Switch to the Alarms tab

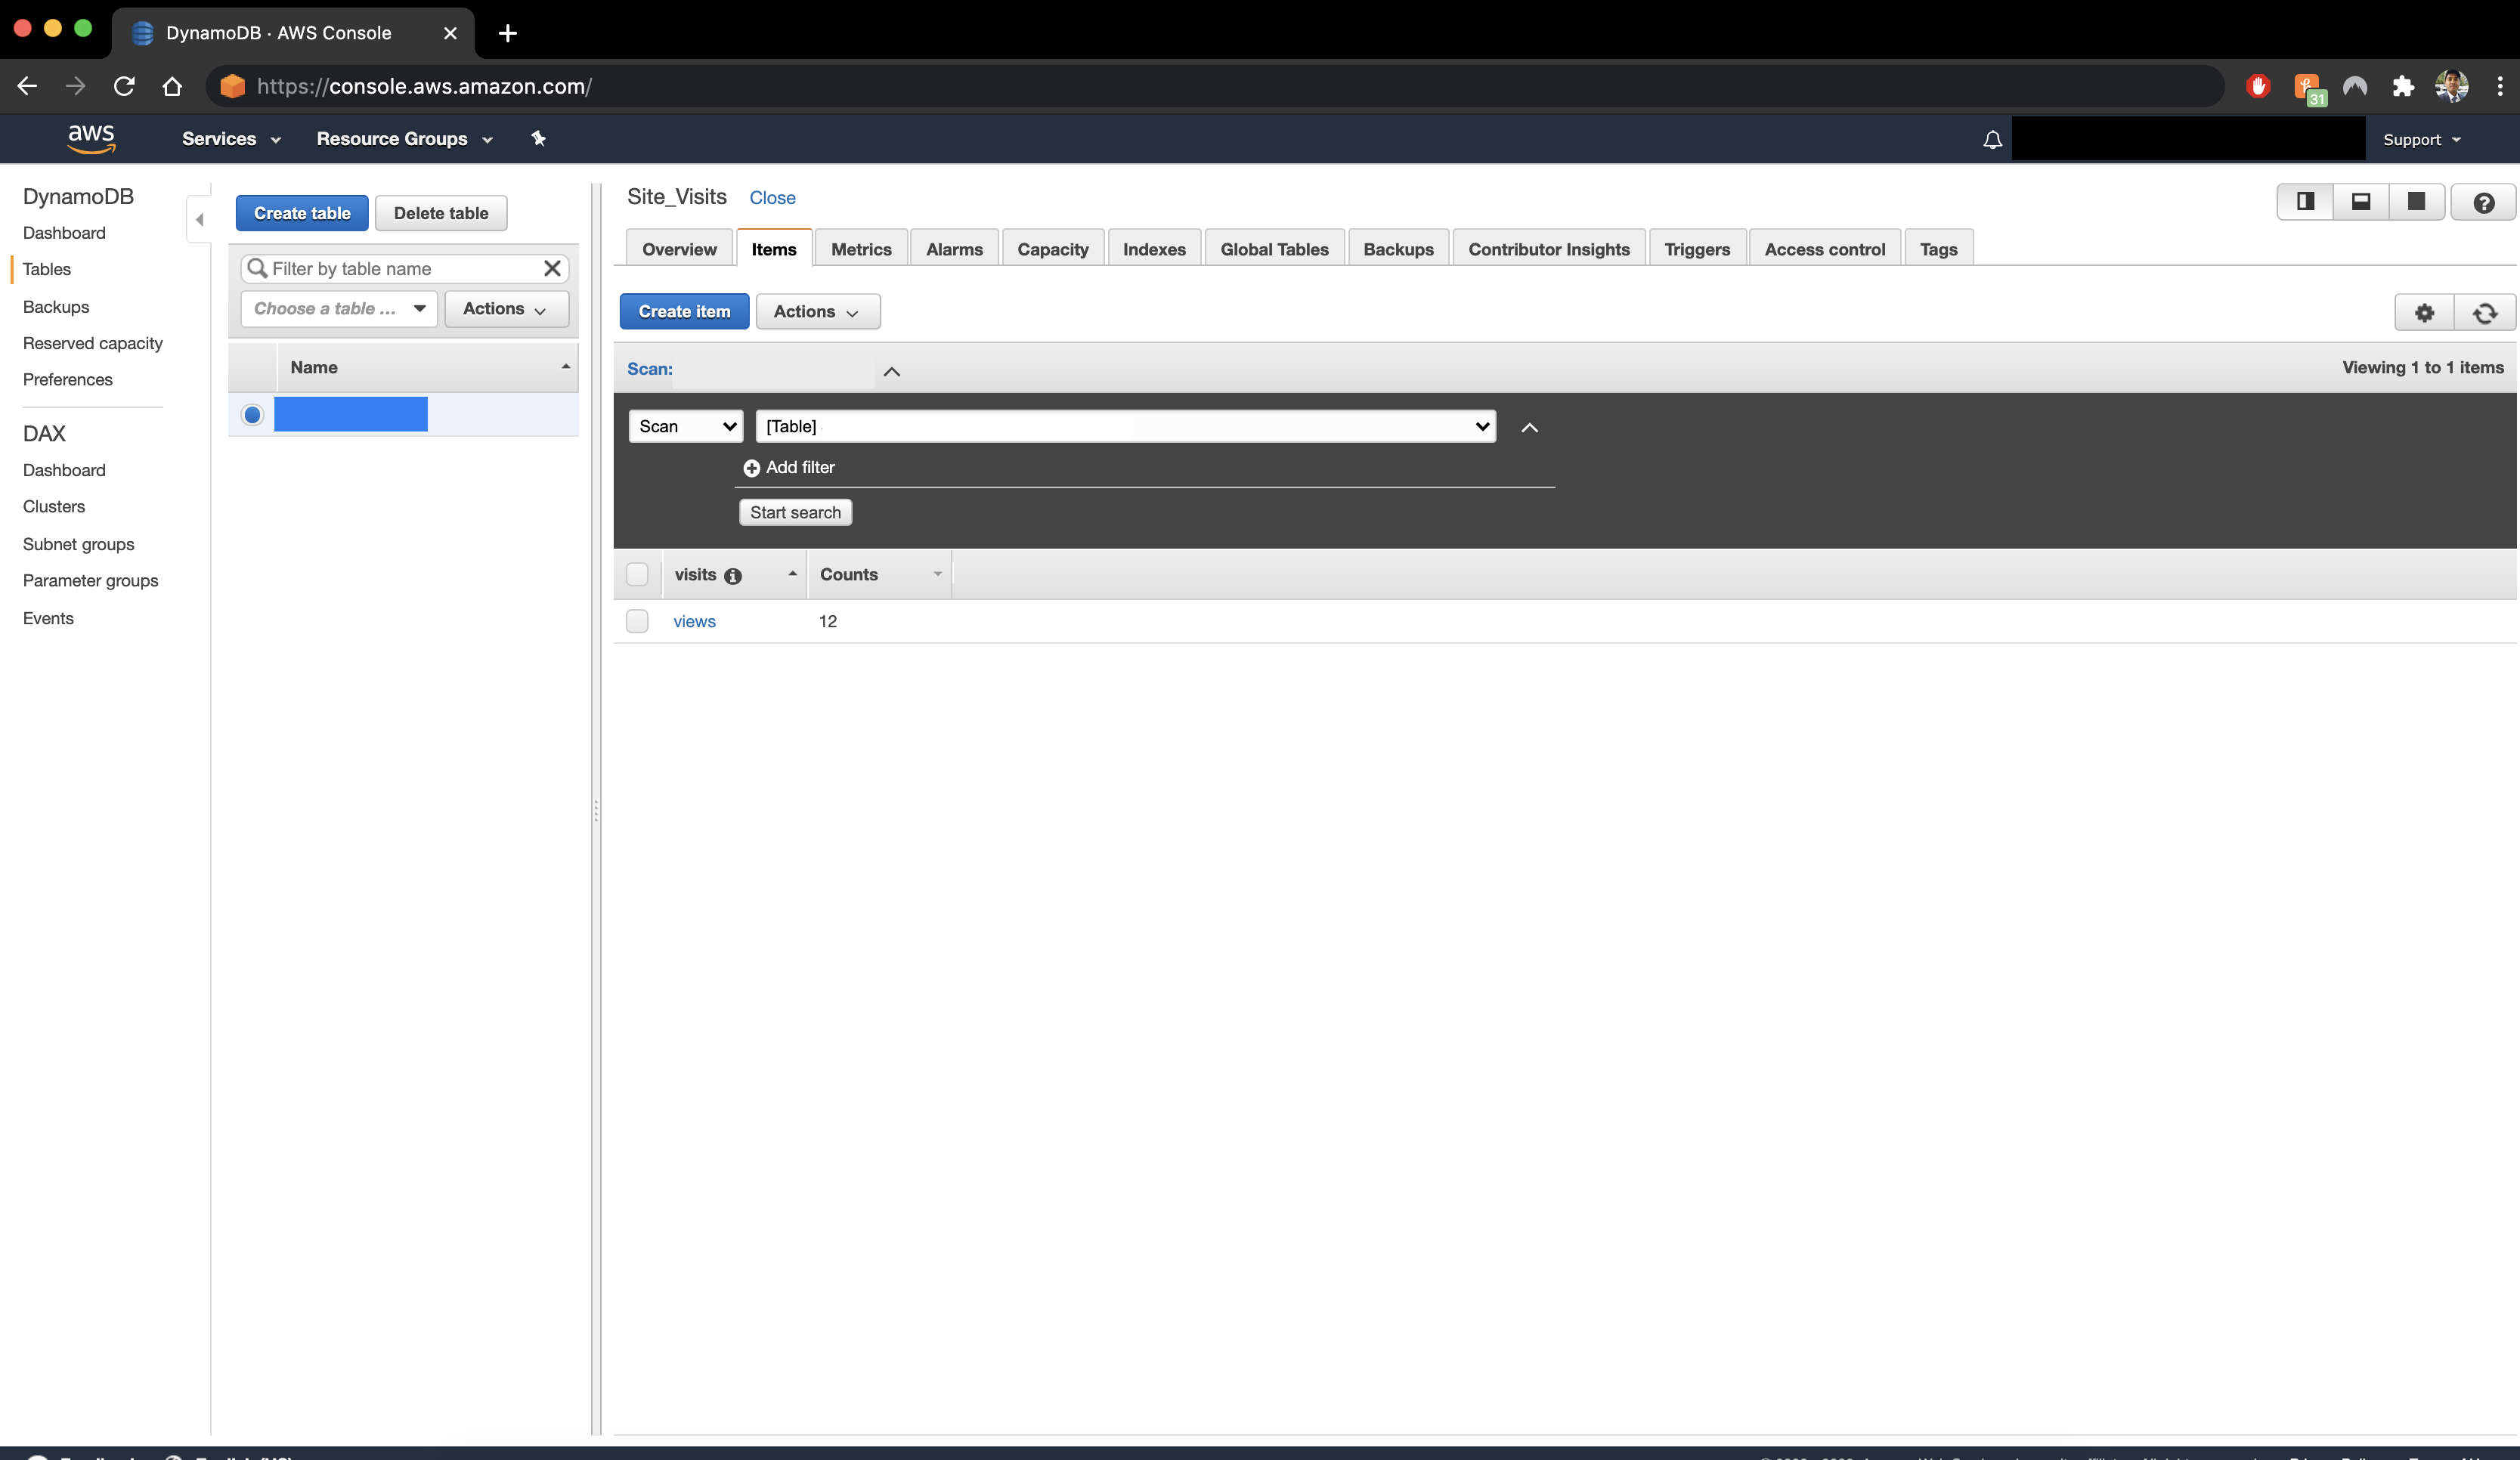(x=954, y=249)
